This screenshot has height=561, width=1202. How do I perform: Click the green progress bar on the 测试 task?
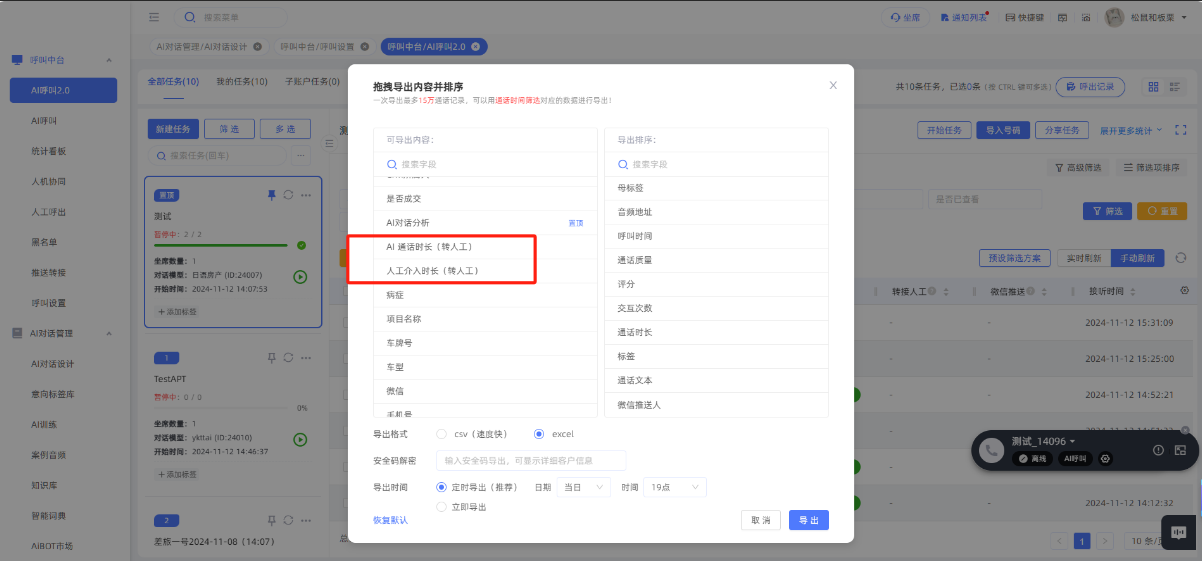221,245
